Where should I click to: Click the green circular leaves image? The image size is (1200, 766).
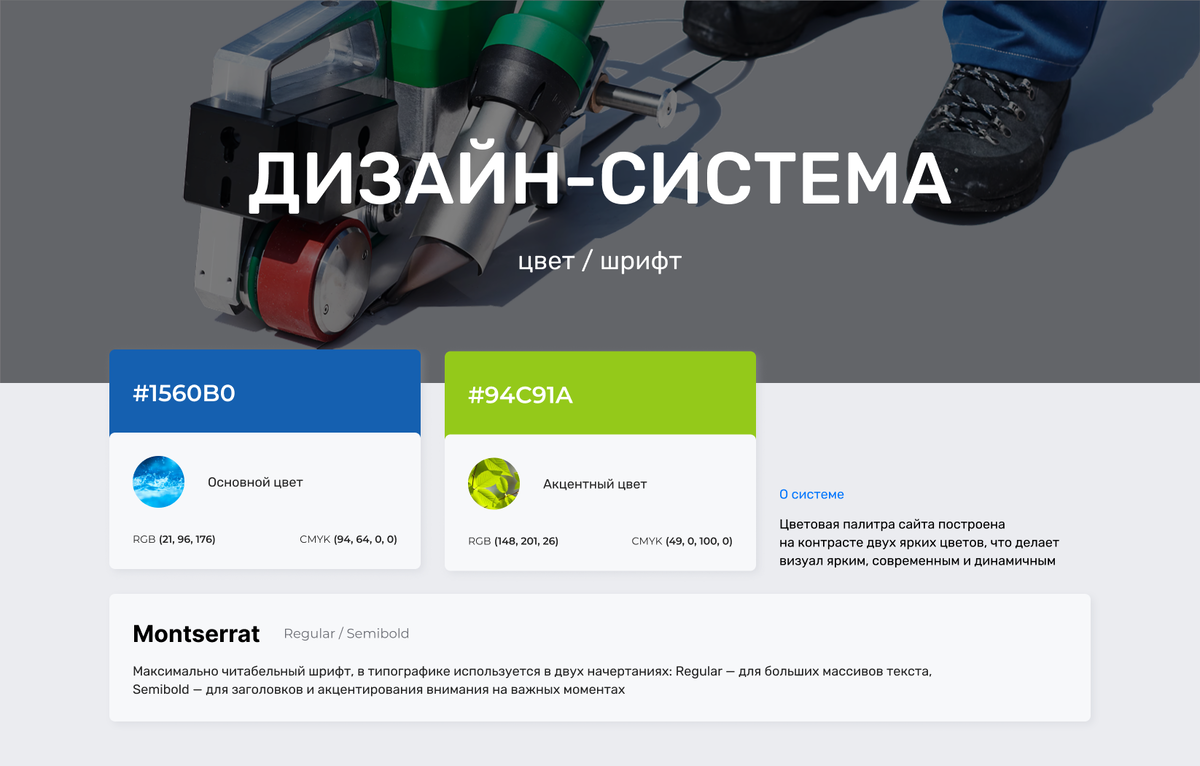[x=494, y=483]
